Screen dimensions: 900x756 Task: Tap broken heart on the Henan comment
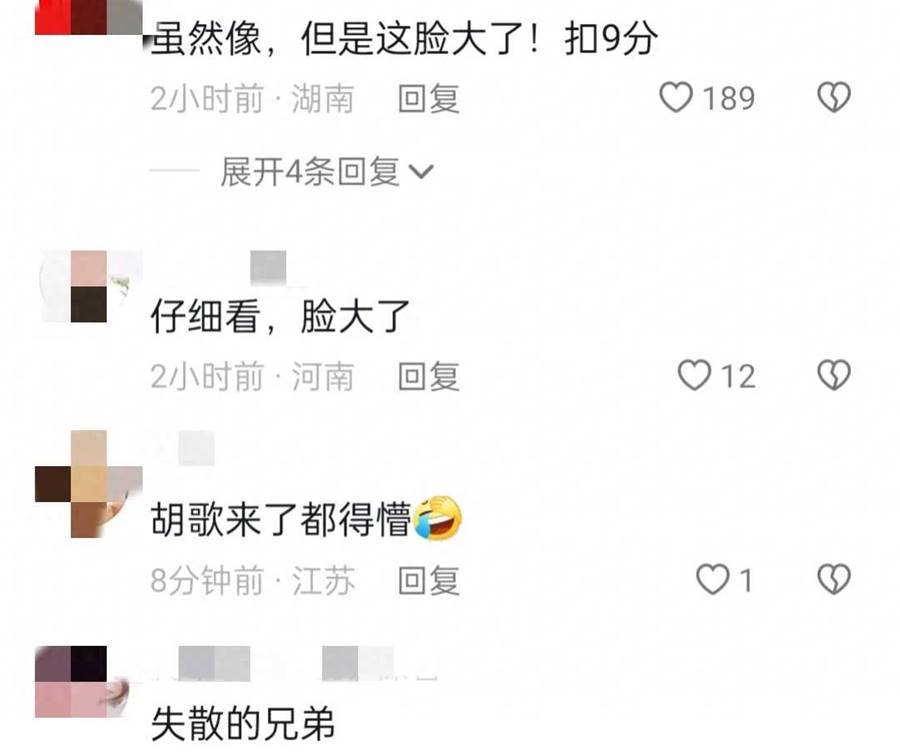tap(834, 375)
